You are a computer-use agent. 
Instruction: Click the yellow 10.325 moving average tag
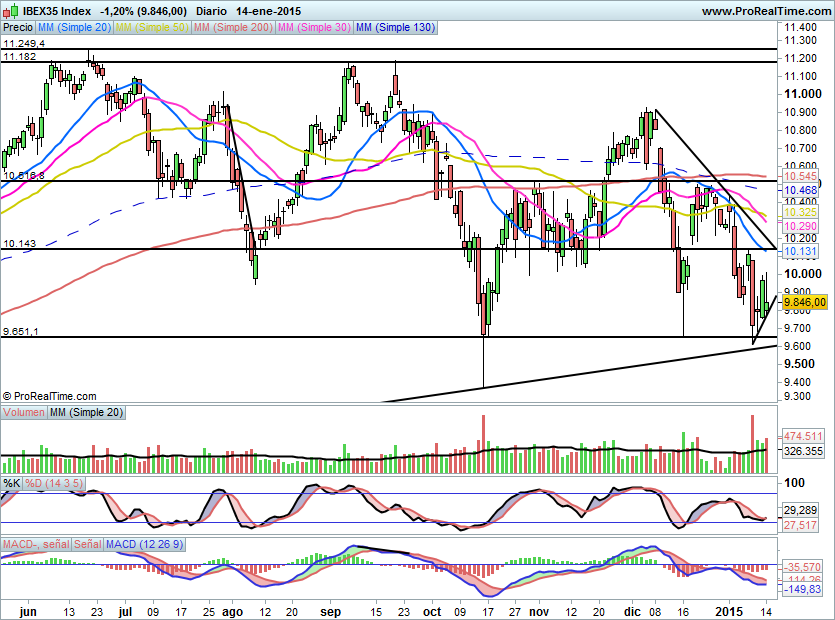[800, 213]
